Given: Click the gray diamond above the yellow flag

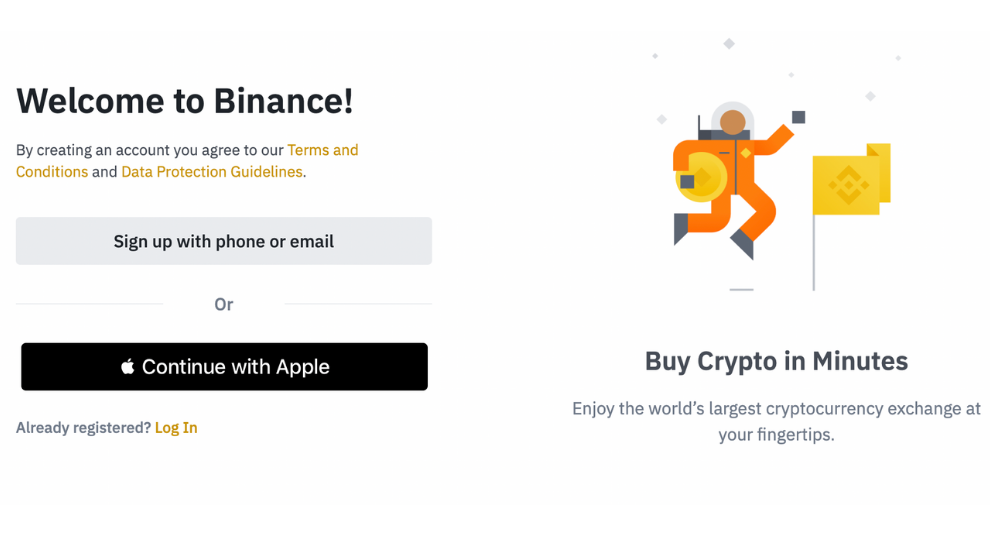Looking at the screenshot, I should [x=870, y=96].
